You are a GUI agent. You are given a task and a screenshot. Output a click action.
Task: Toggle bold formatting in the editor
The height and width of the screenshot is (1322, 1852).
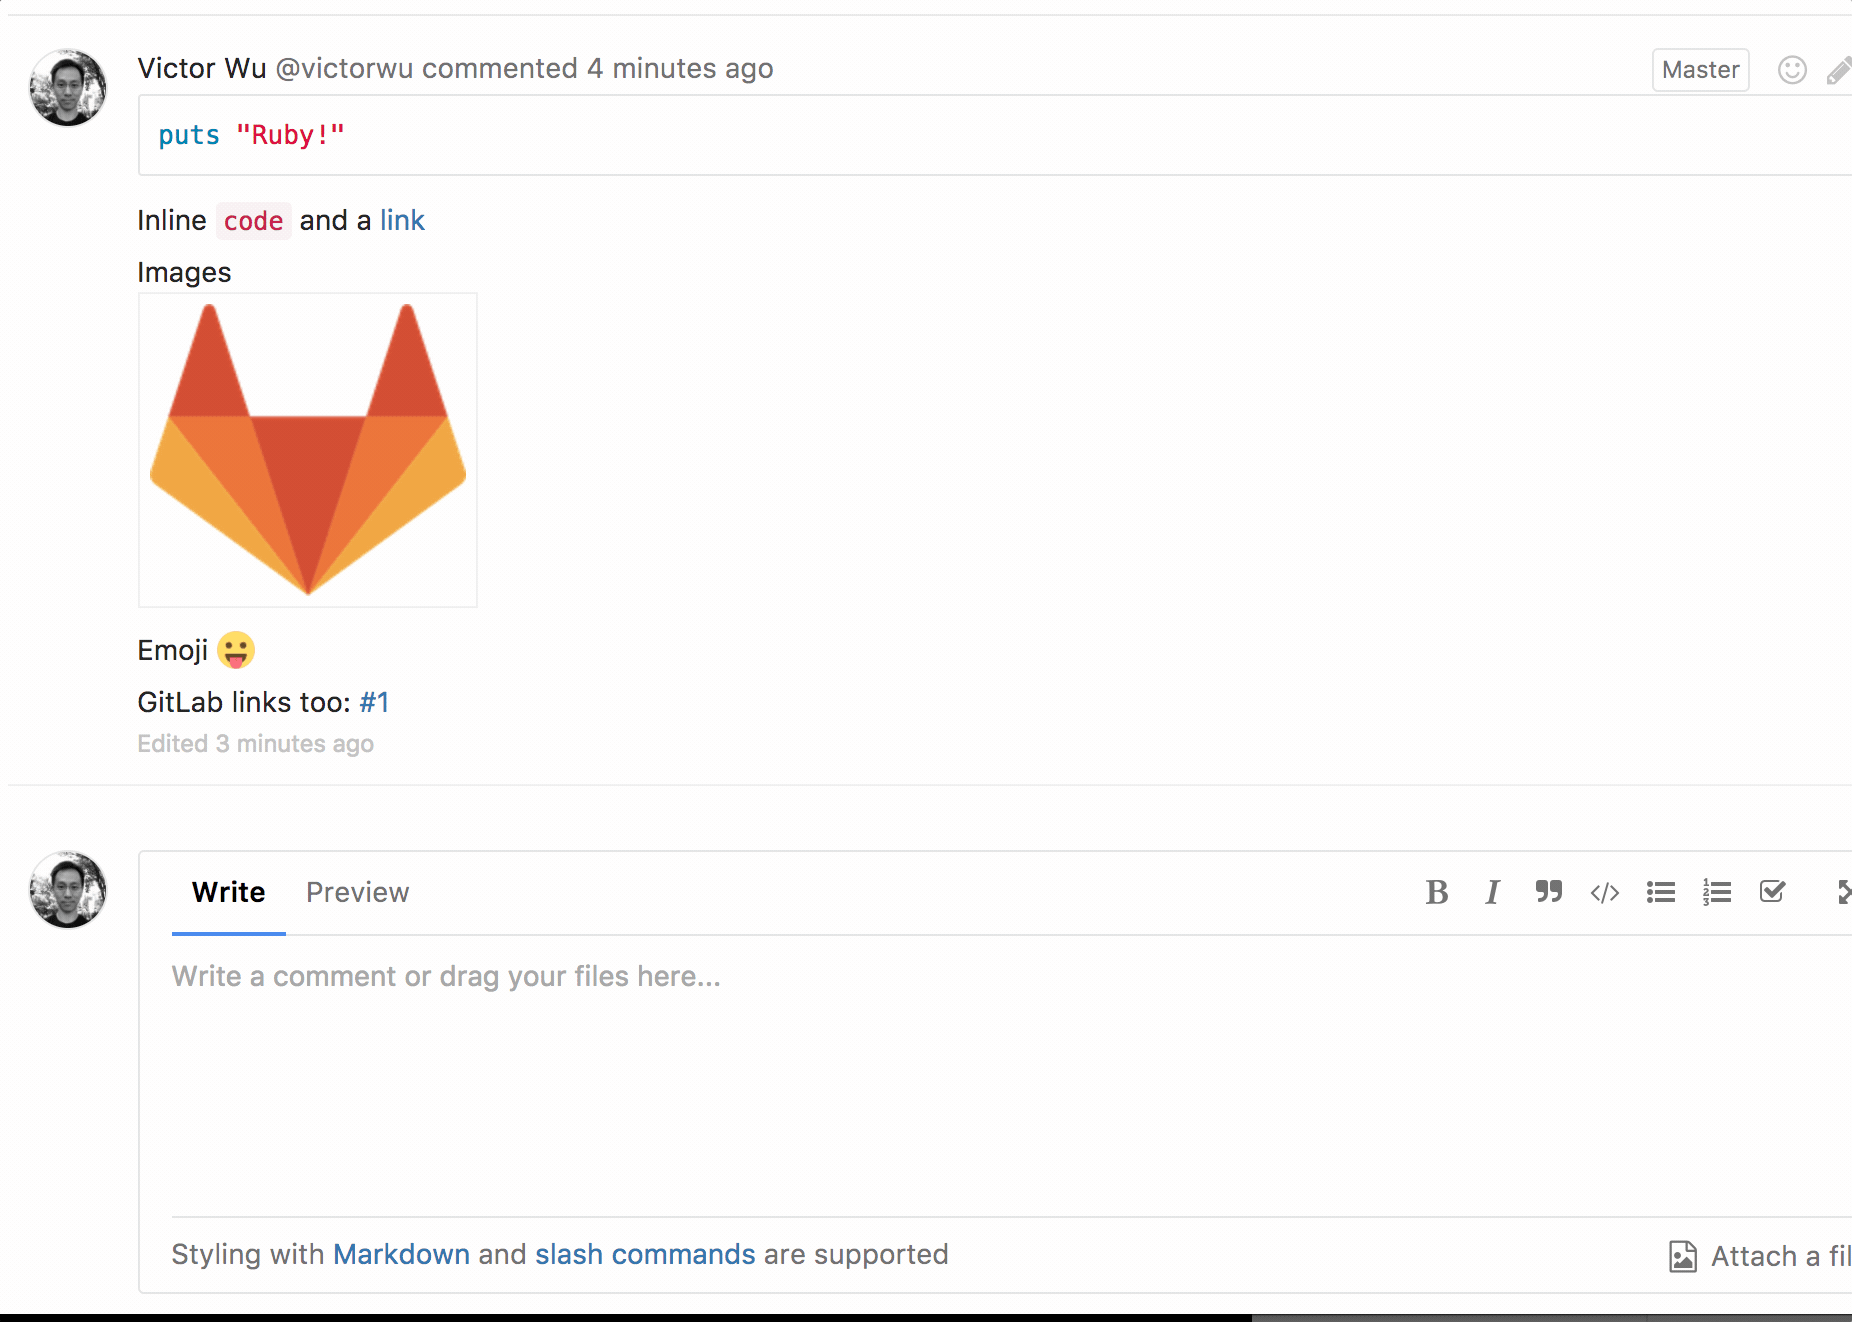pos(1436,892)
